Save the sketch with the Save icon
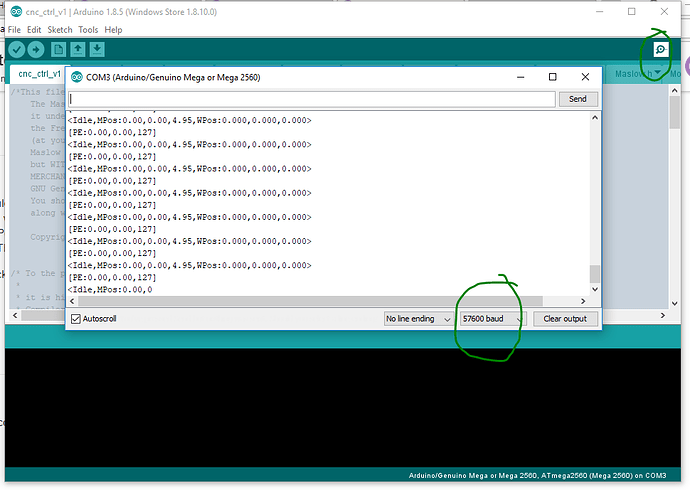 tap(97, 49)
